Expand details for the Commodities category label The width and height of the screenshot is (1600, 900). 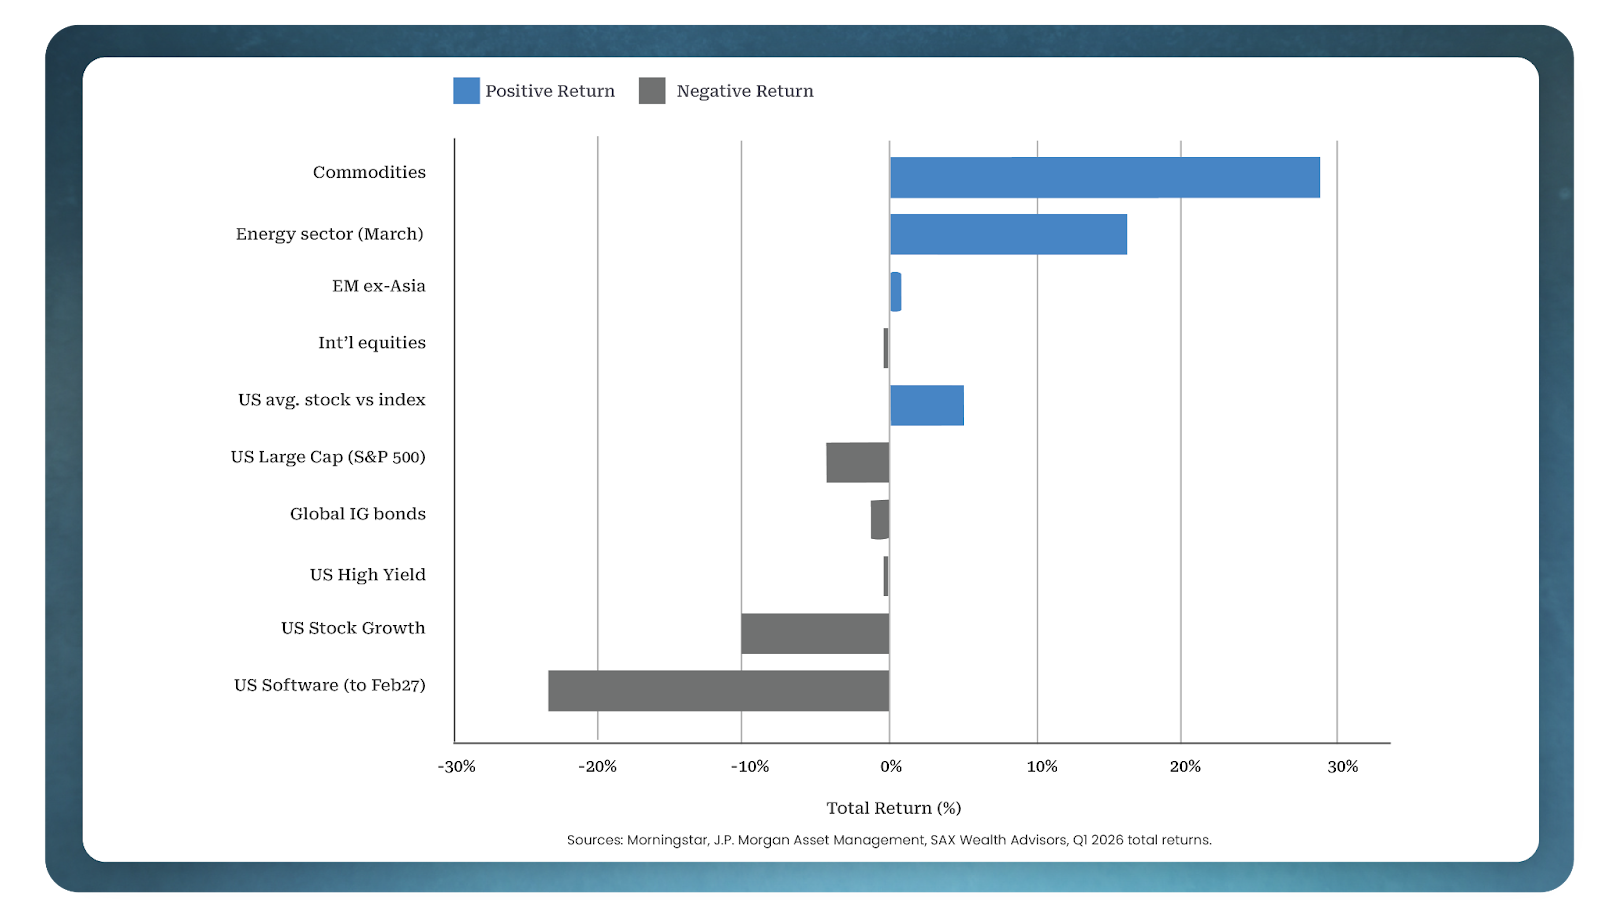click(369, 172)
